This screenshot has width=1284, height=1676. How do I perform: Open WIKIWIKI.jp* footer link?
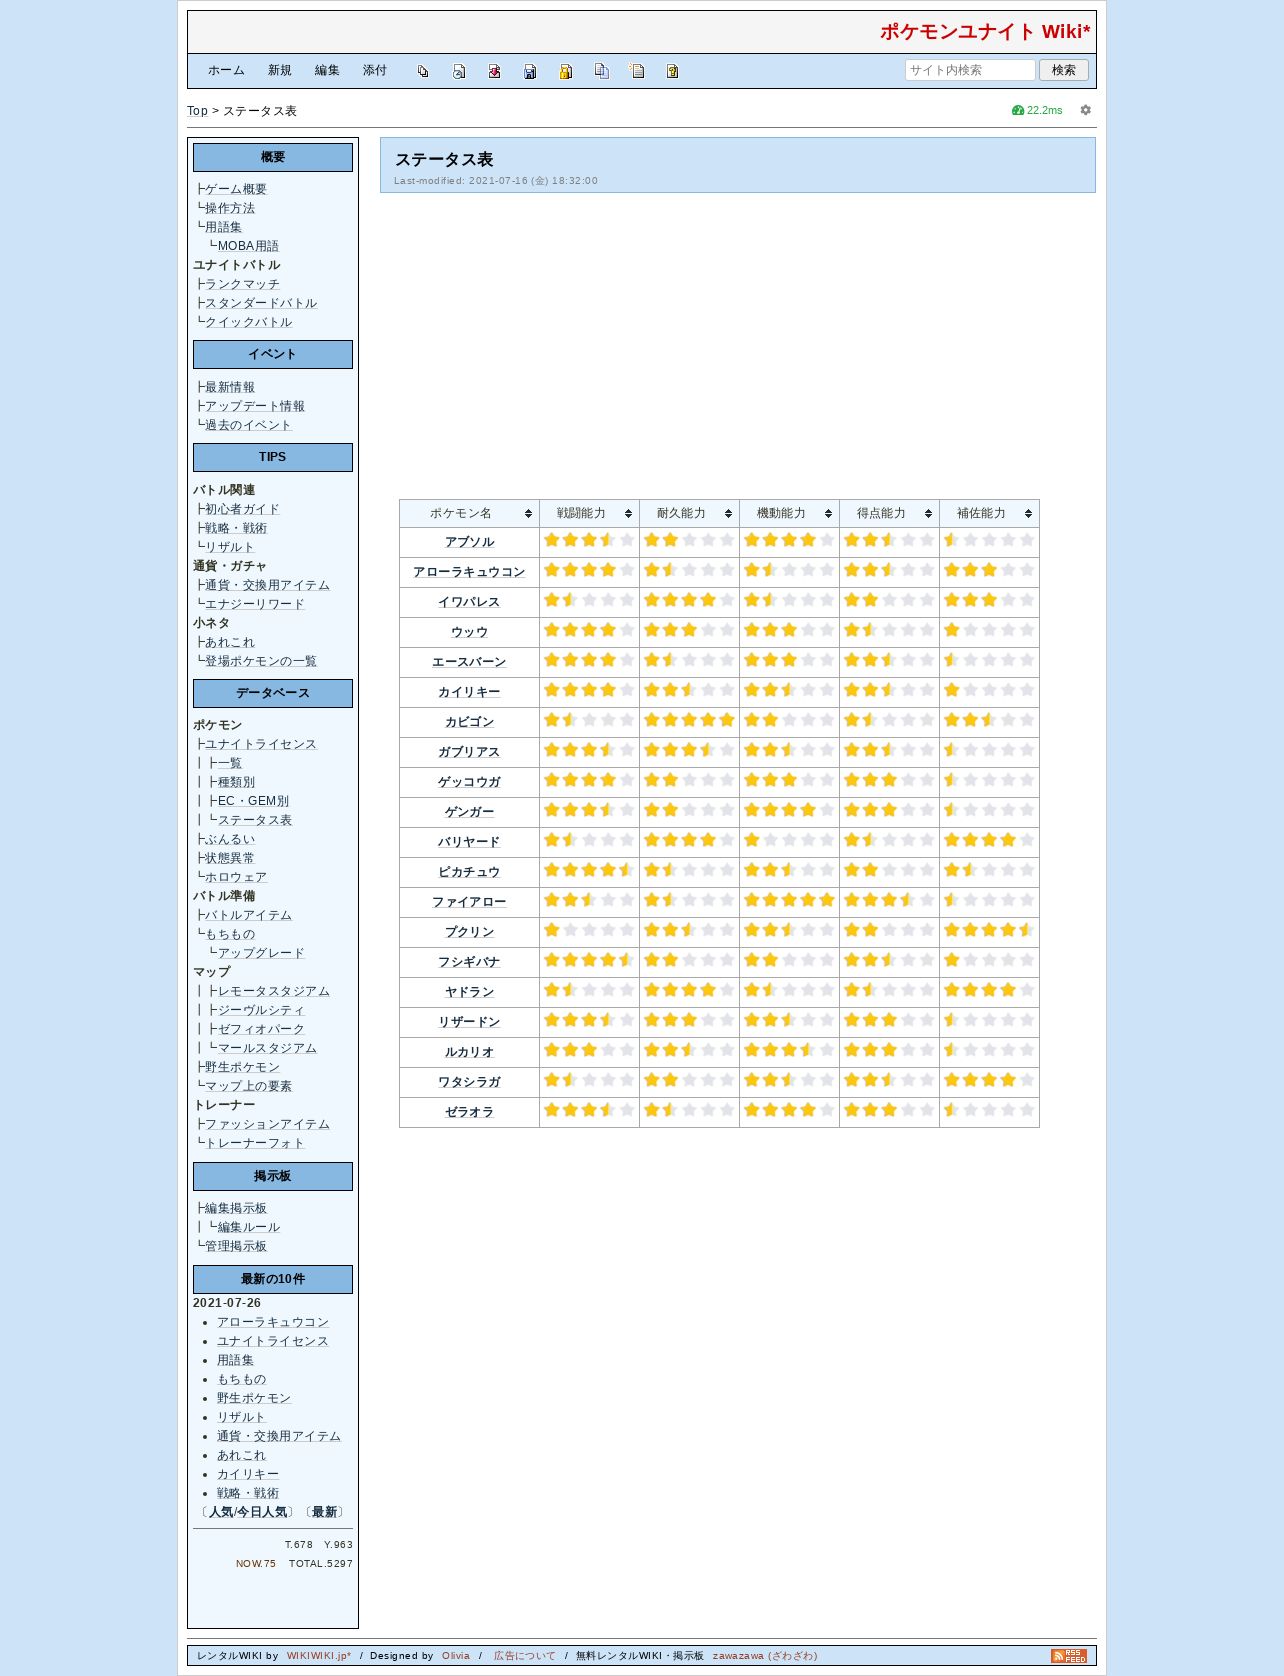tap(319, 1656)
